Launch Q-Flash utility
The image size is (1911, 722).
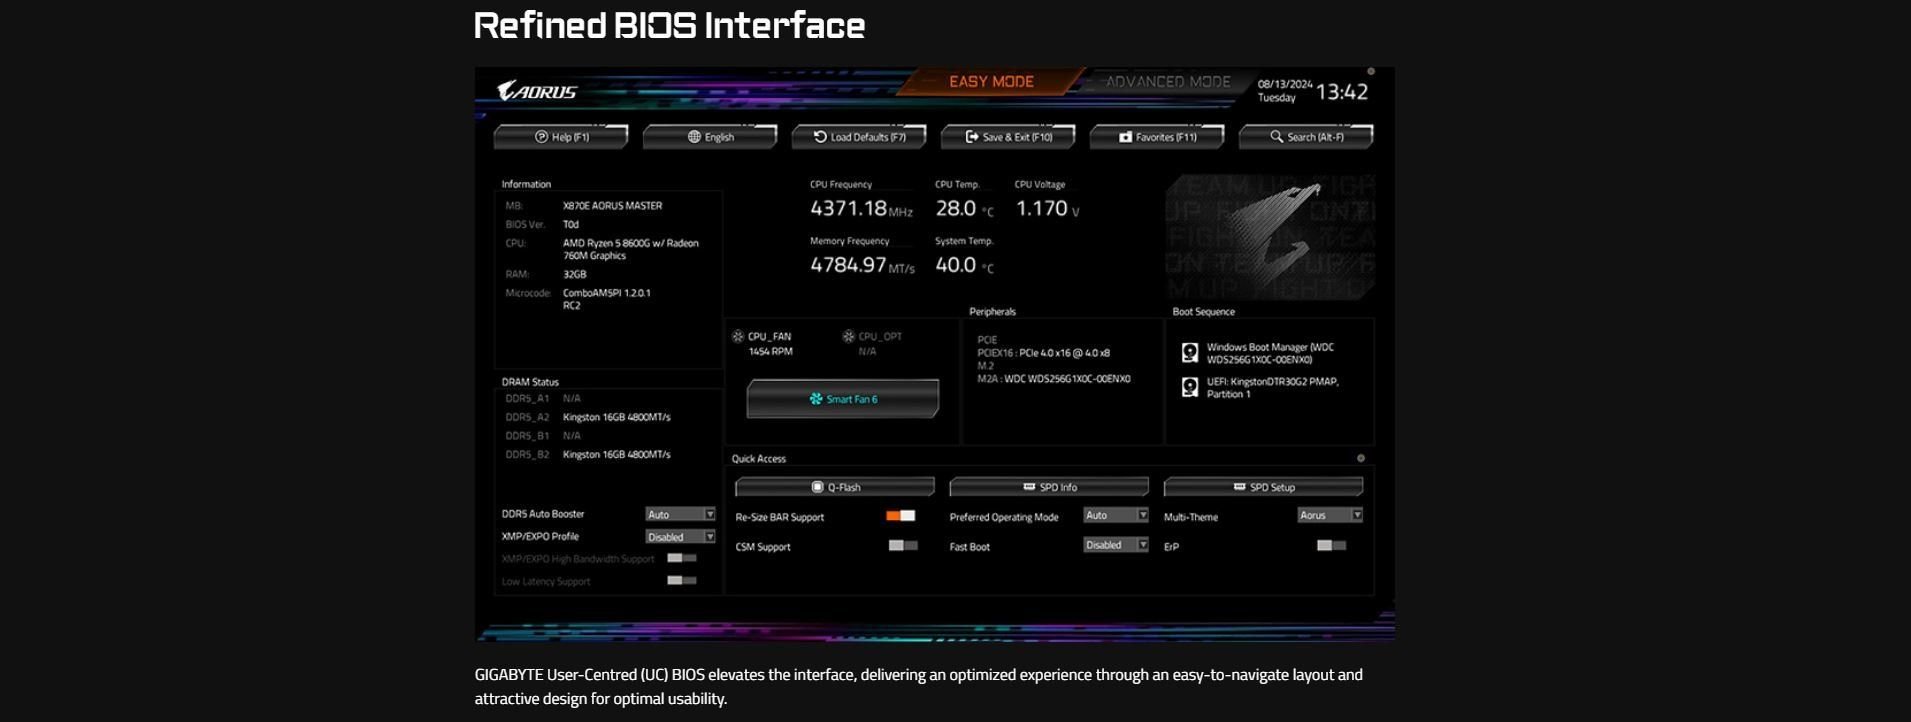(835, 487)
